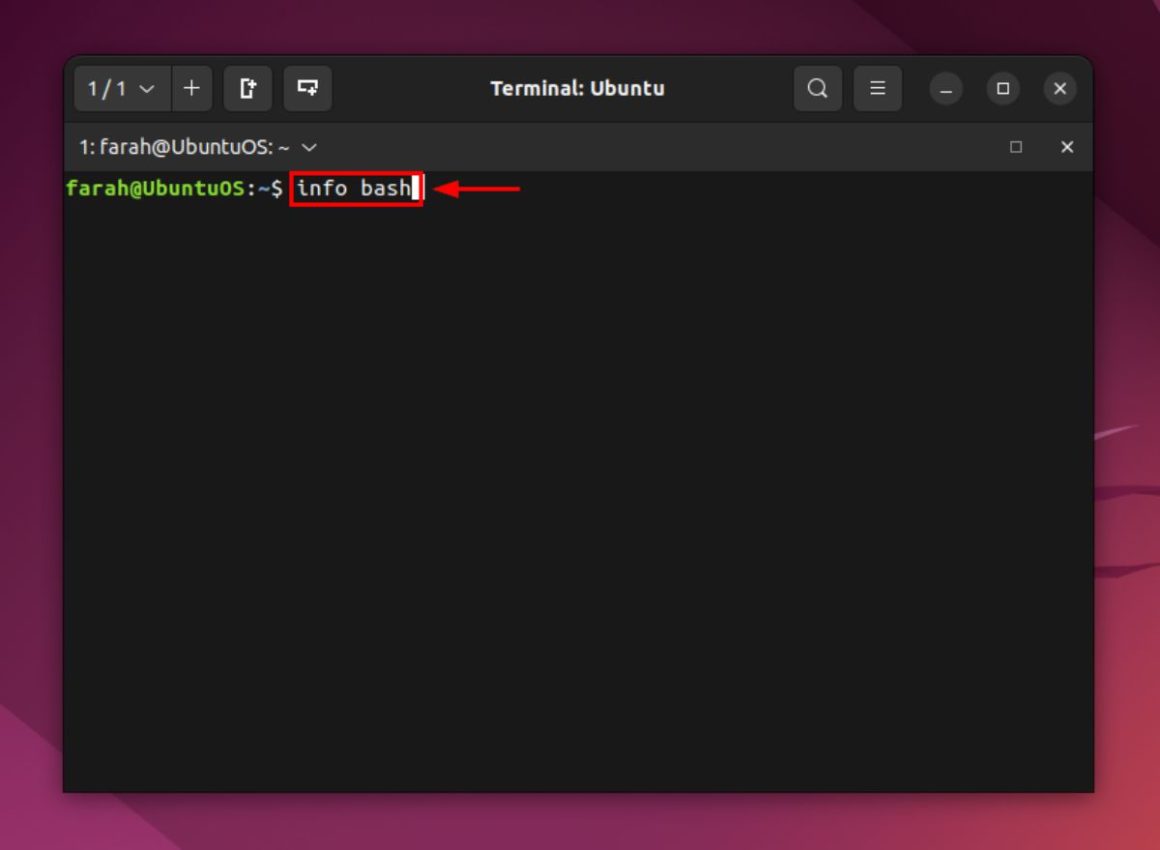This screenshot has height=850, width=1160.
Task: Add a new session using the plus icon
Action: click(x=191, y=88)
